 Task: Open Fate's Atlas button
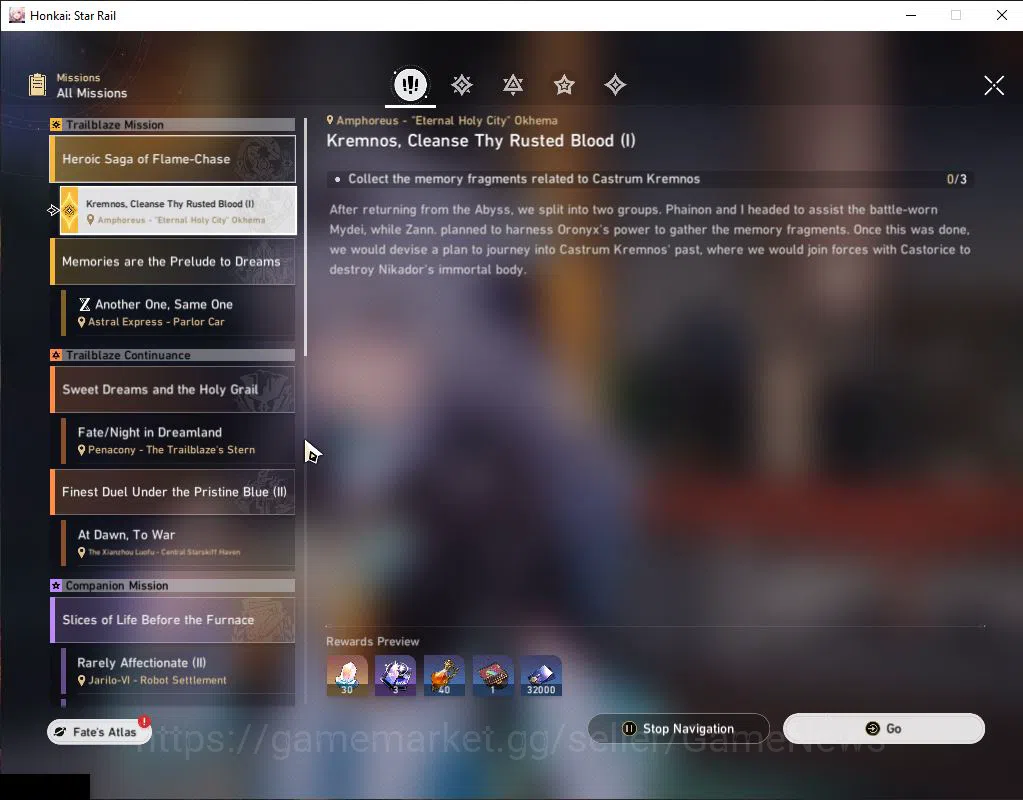point(99,731)
